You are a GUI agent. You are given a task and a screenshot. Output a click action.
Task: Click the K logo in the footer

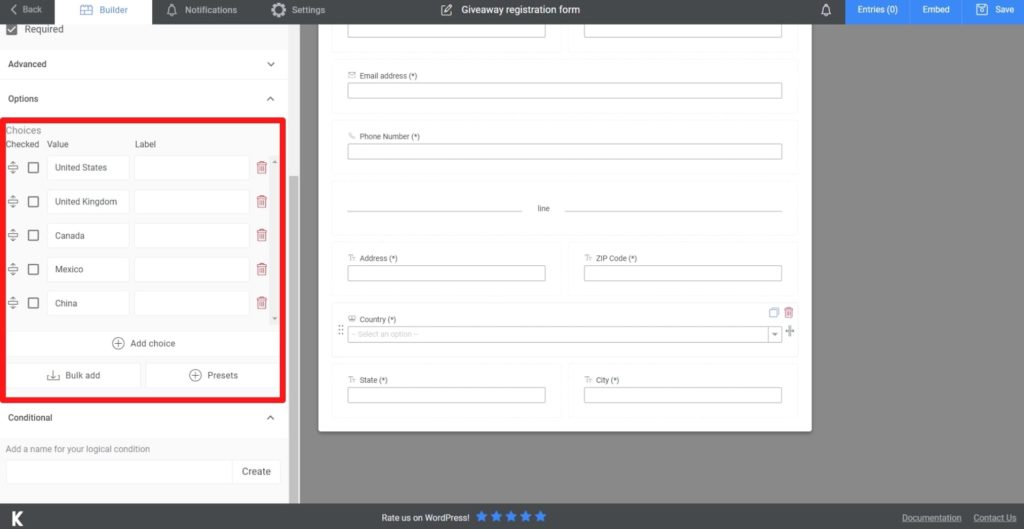coord(17,519)
